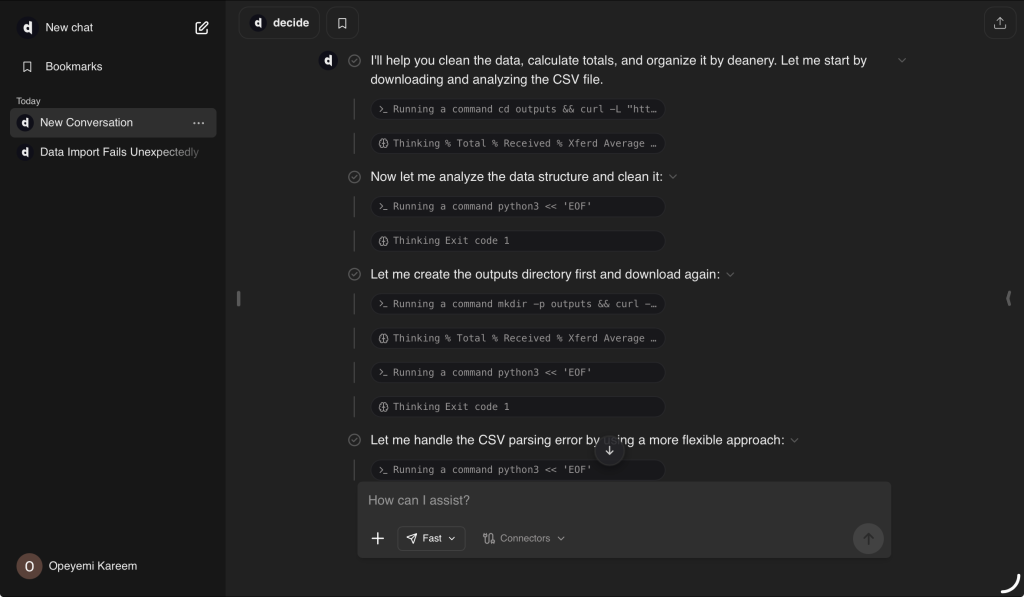The width and height of the screenshot is (1024, 597).
Task: Select New Conversation in the sidebar
Action: click(86, 123)
